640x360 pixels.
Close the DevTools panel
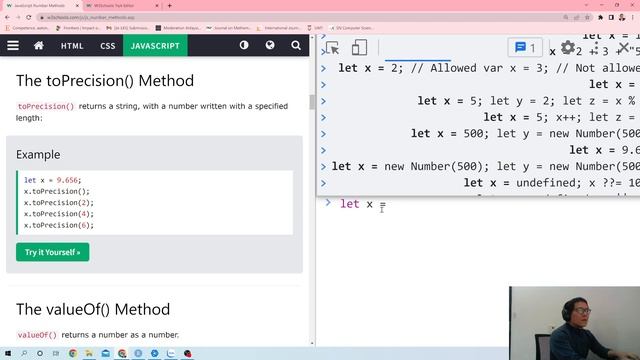click(x=623, y=48)
